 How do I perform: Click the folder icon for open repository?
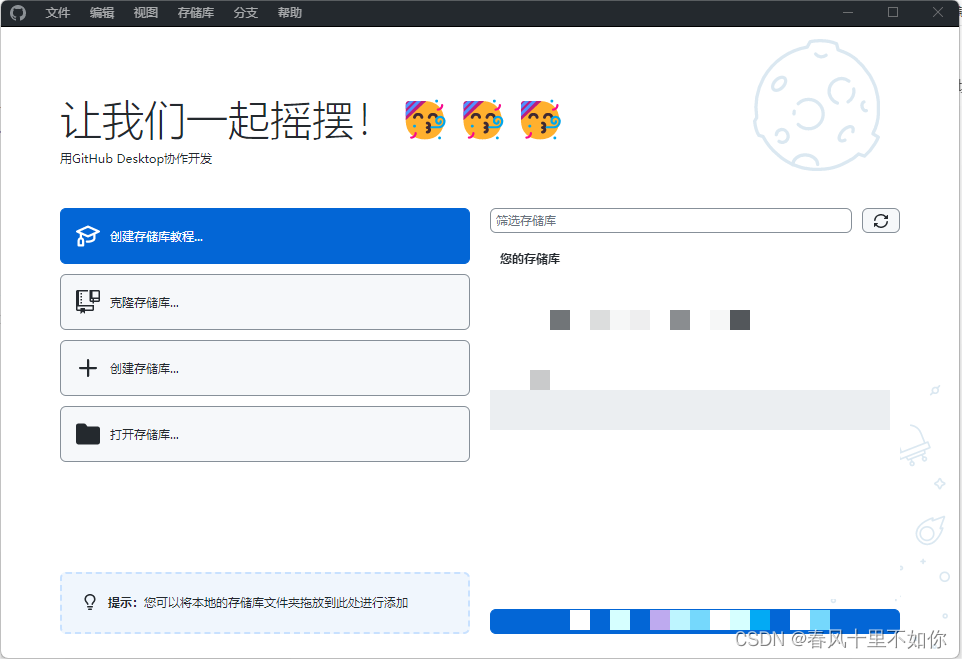[88, 434]
